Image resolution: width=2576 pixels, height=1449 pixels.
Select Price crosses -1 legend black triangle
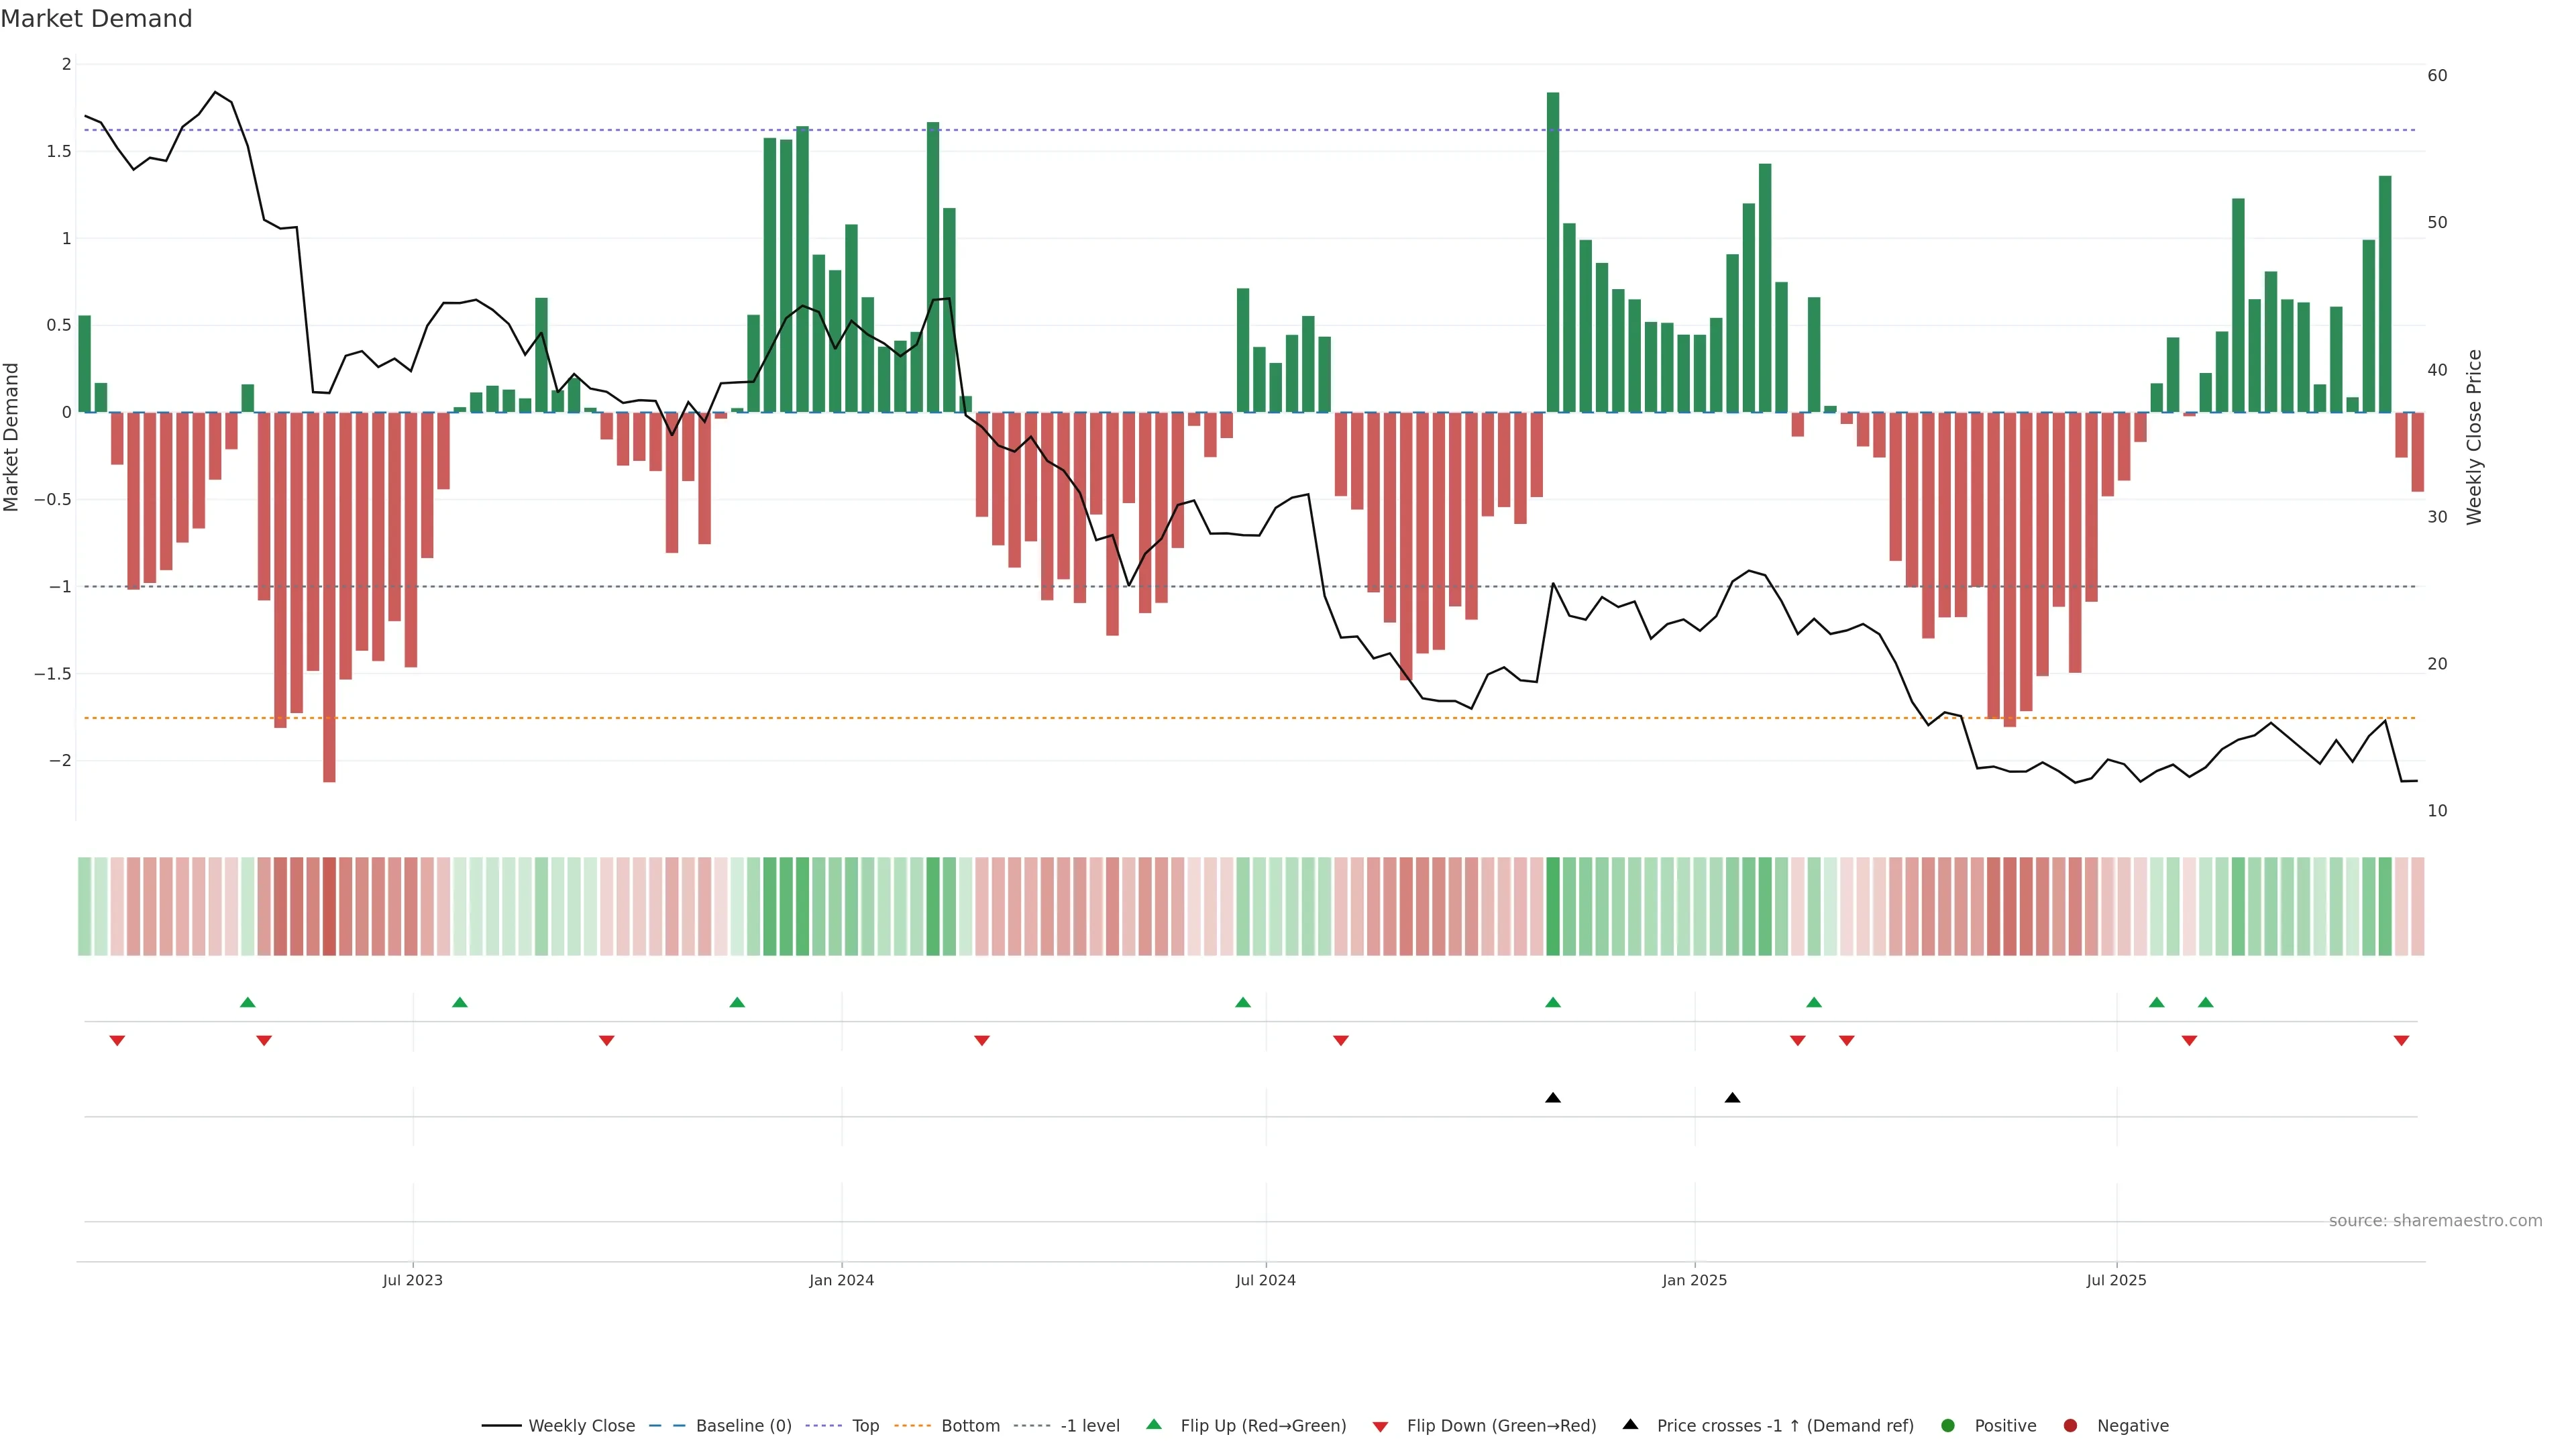click(x=1630, y=1424)
